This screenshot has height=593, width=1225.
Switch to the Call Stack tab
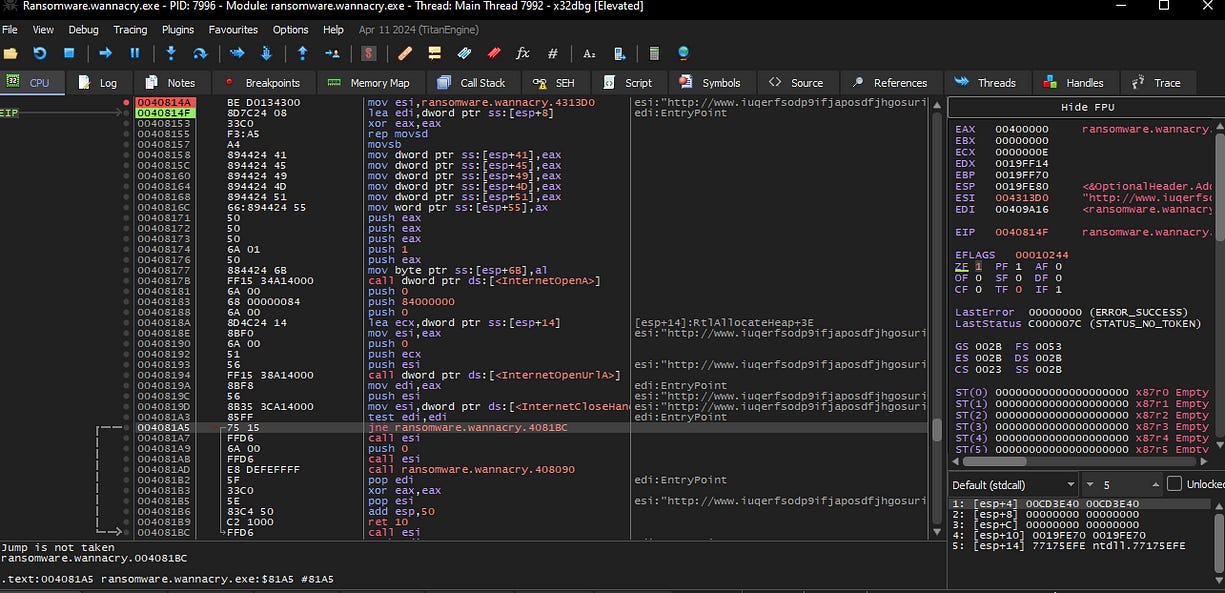[x=473, y=83]
